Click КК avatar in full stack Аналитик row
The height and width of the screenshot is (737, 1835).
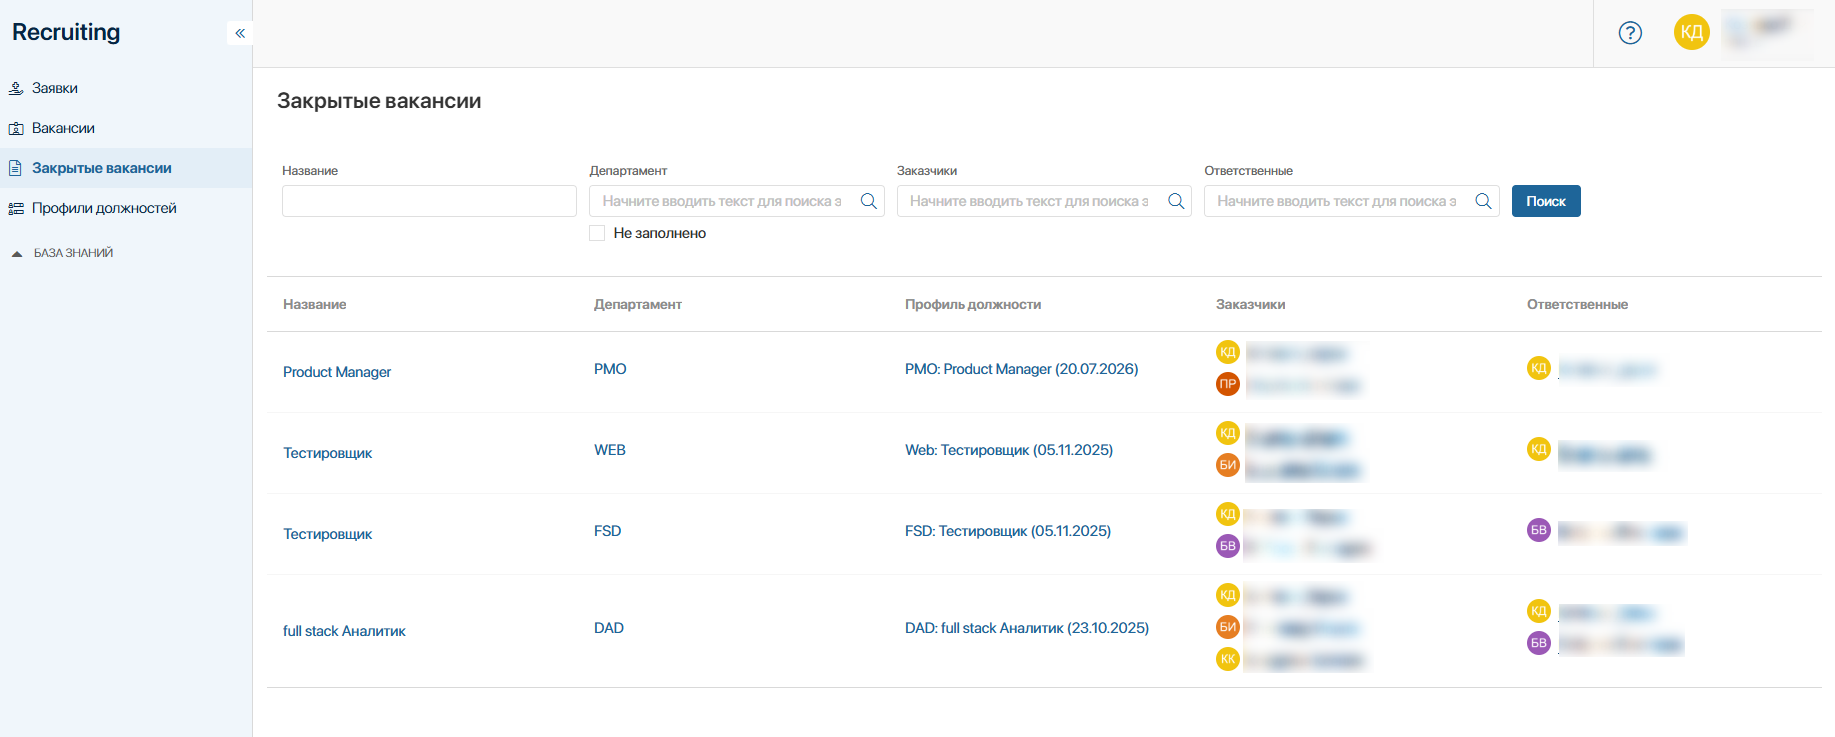click(x=1228, y=659)
